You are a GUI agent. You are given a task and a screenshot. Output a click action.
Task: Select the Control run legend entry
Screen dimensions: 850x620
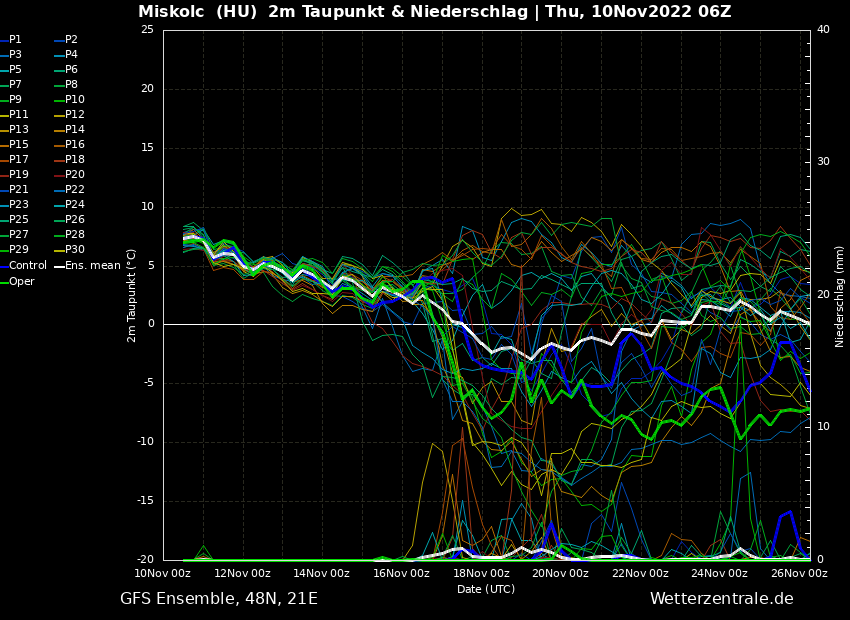pos(28,266)
